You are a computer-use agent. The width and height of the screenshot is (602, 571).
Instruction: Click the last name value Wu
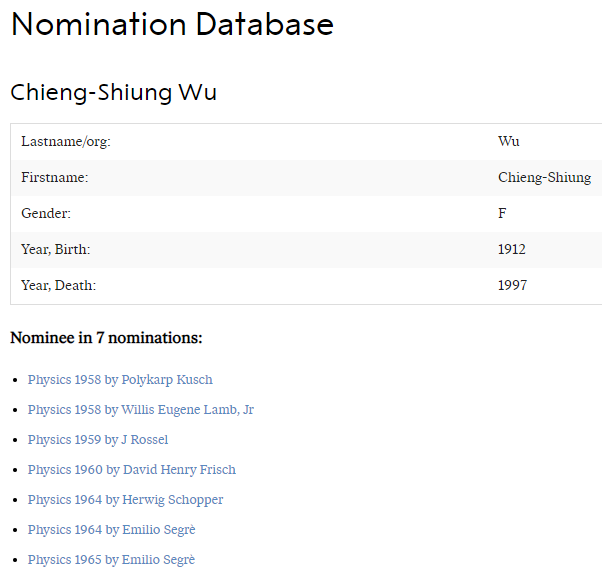[509, 142]
